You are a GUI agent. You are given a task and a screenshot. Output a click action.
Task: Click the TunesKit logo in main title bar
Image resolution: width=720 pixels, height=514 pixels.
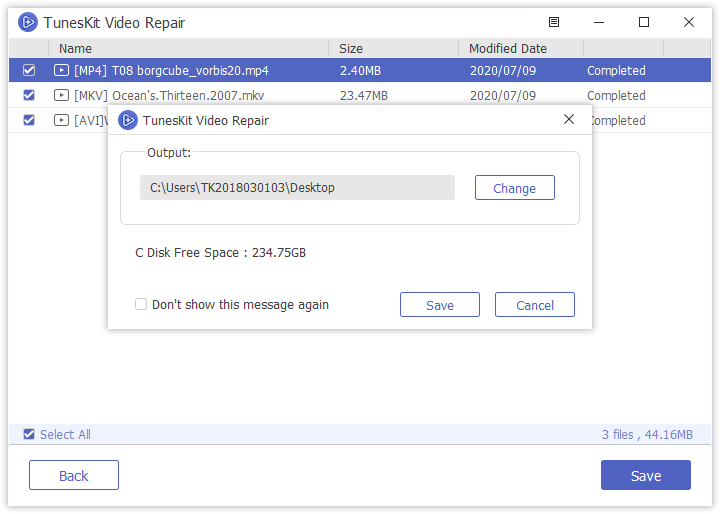coord(28,22)
